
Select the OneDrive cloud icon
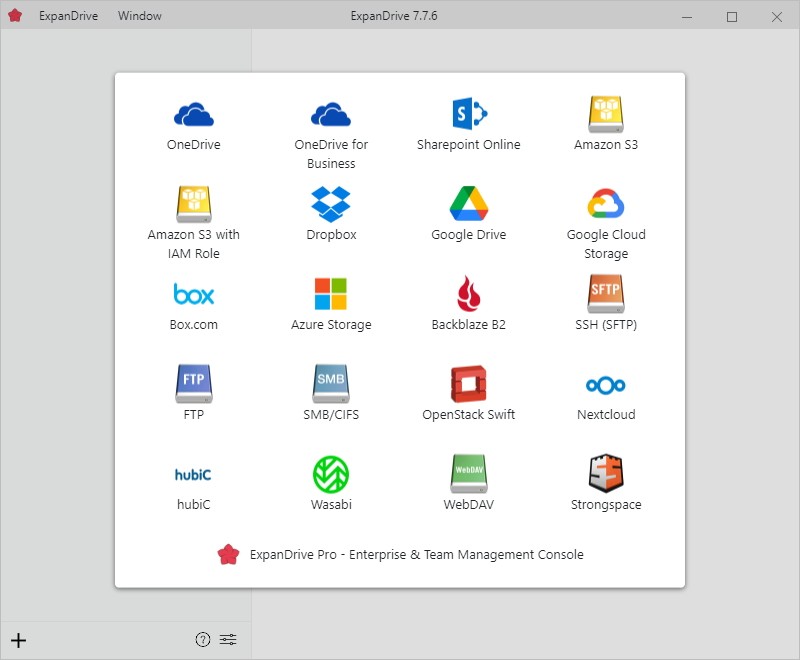pos(193,115)
